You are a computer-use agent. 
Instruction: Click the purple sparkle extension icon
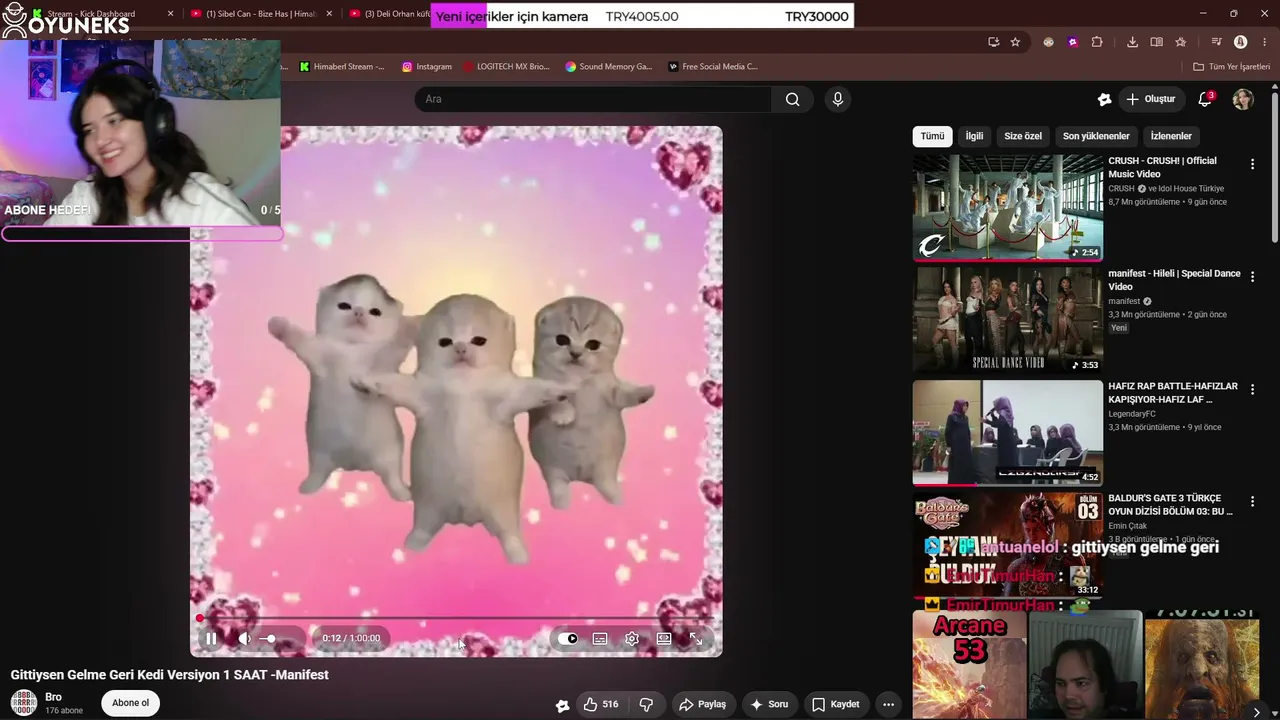1073,42
